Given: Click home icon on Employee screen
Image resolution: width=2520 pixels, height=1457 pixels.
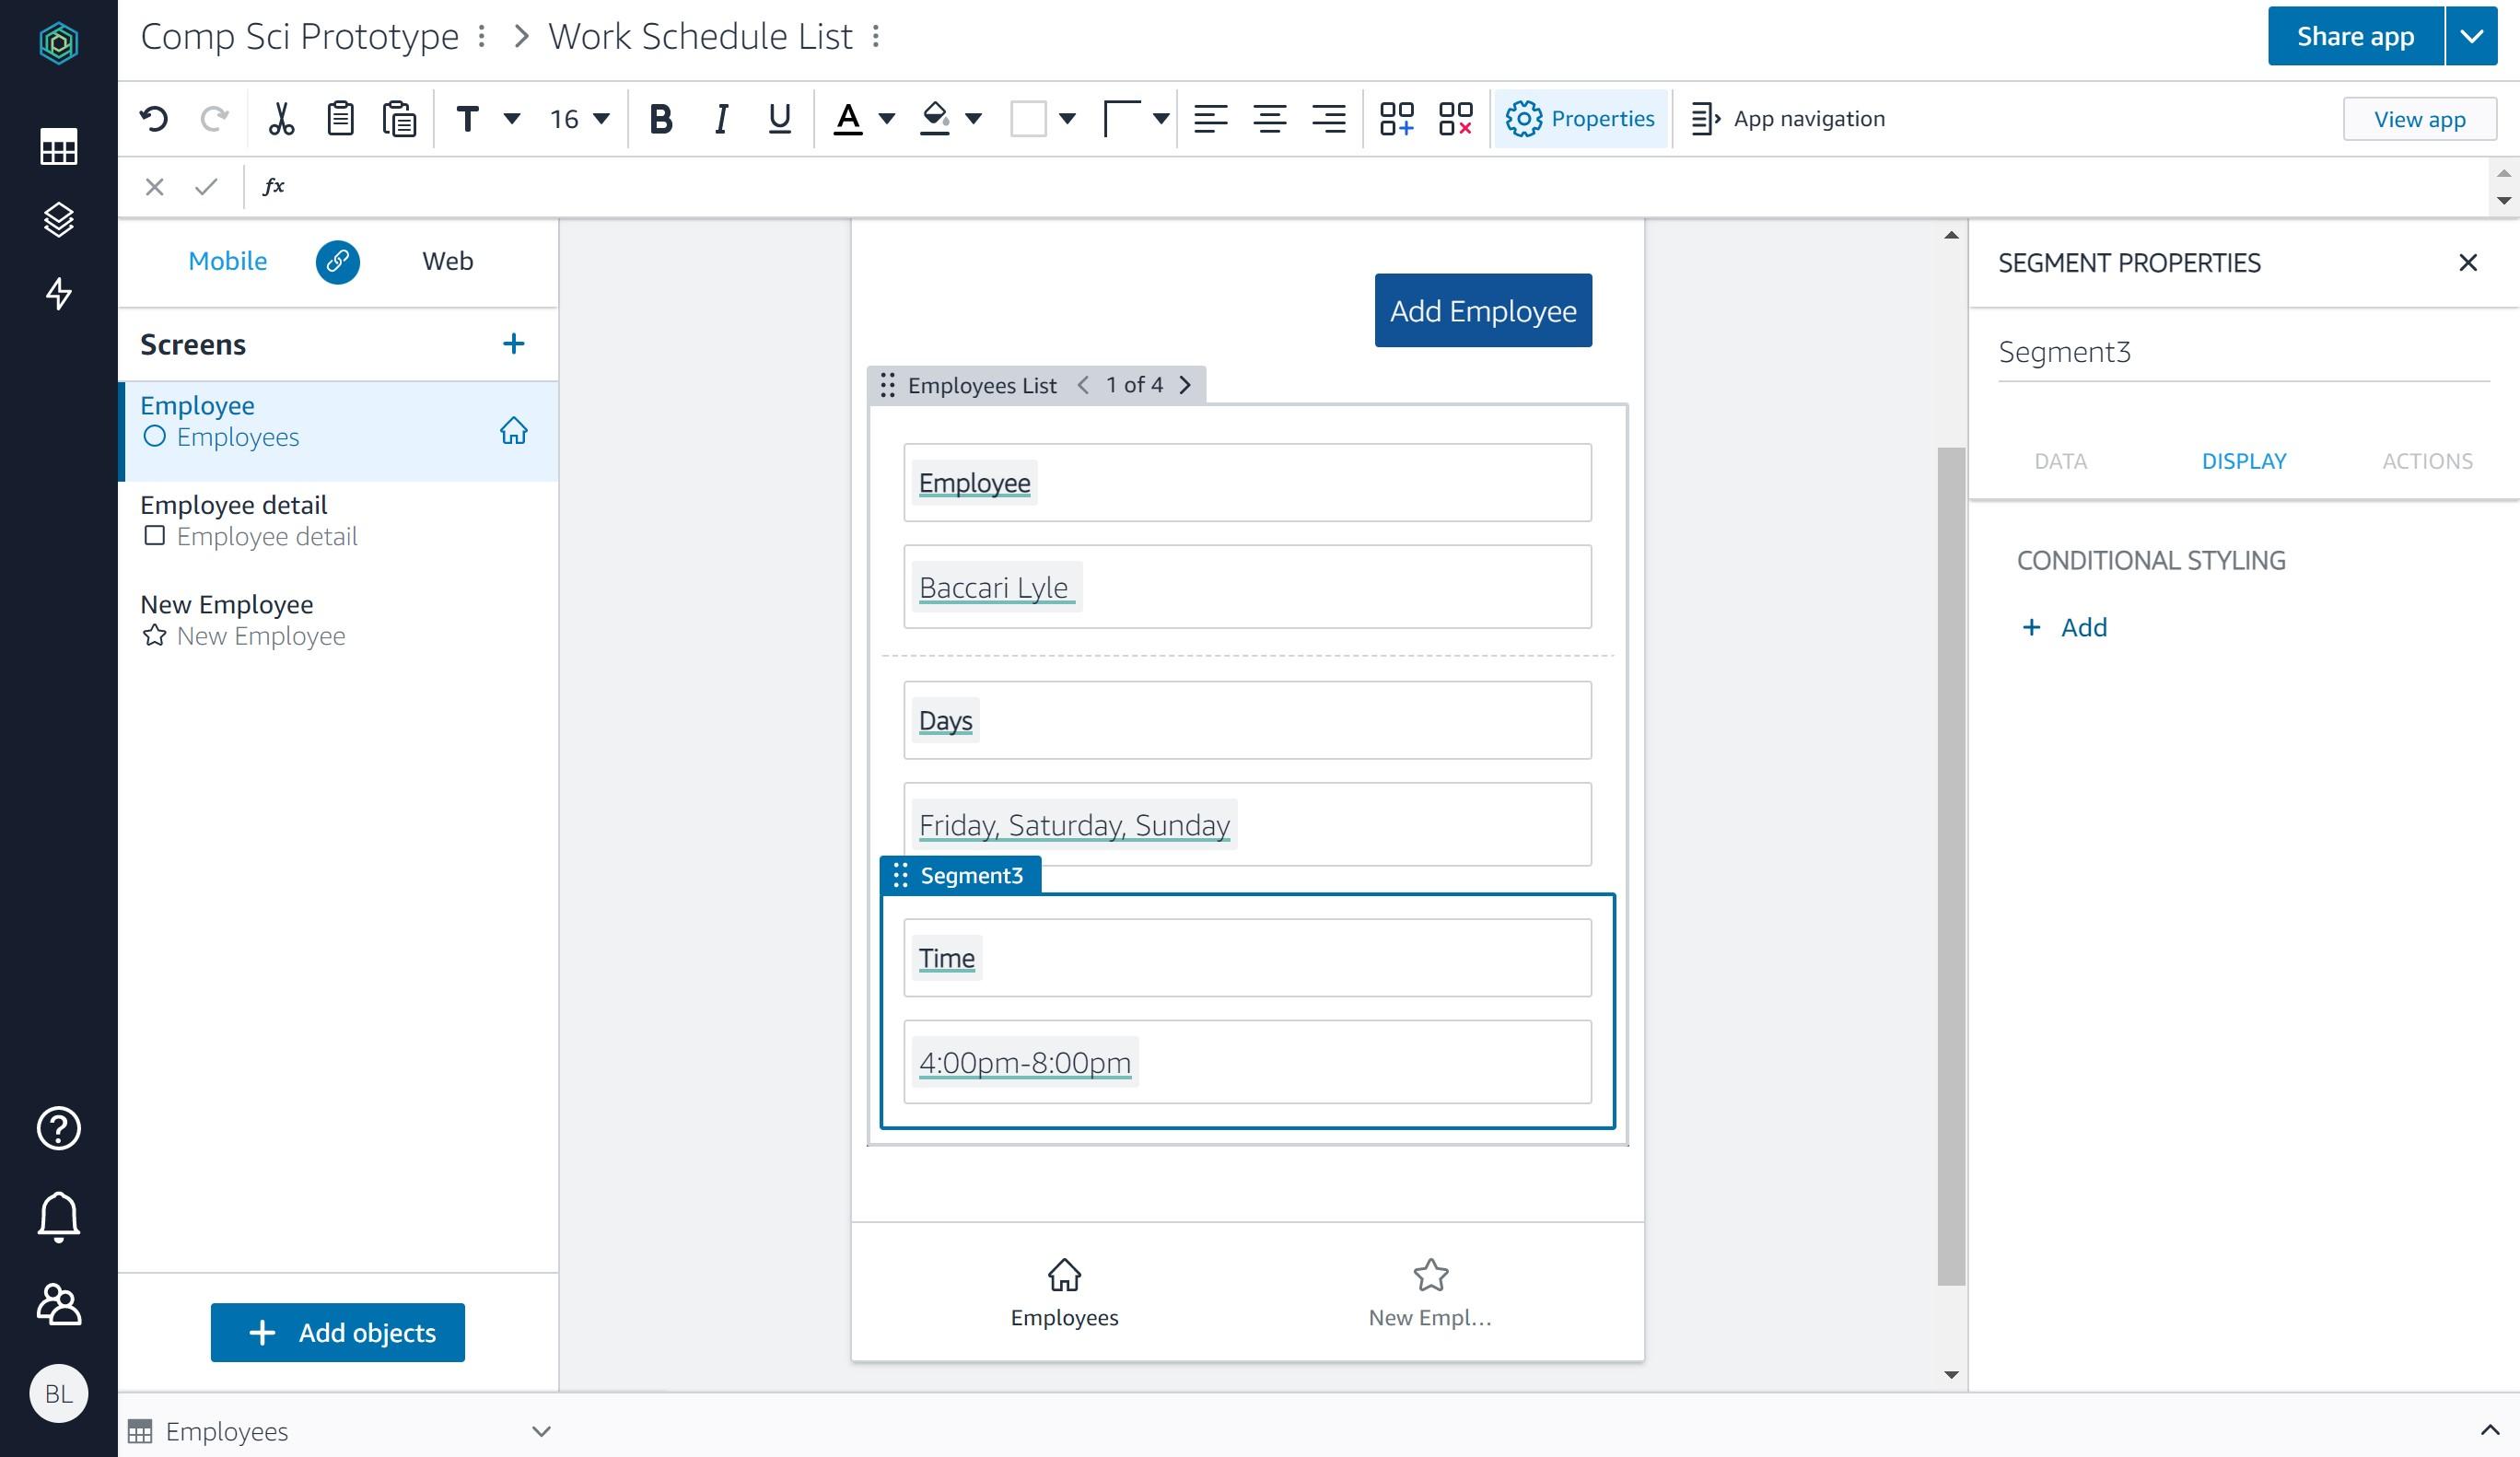Looking at the screenshot, I should [513, 431].
